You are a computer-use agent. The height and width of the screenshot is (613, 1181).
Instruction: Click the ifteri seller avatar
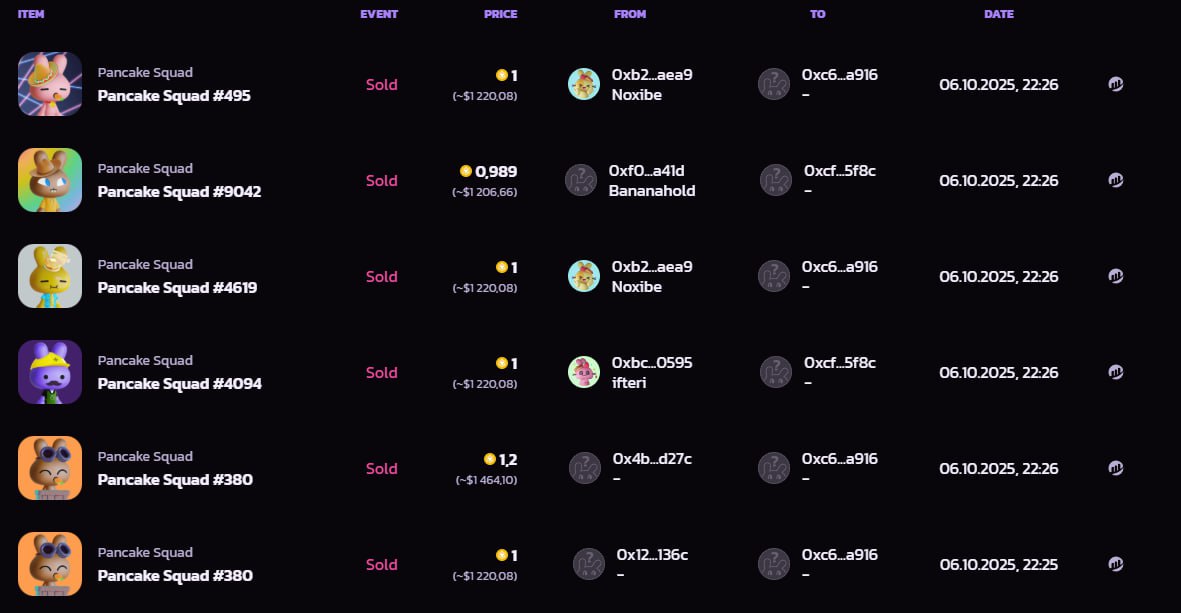point(584,372)
